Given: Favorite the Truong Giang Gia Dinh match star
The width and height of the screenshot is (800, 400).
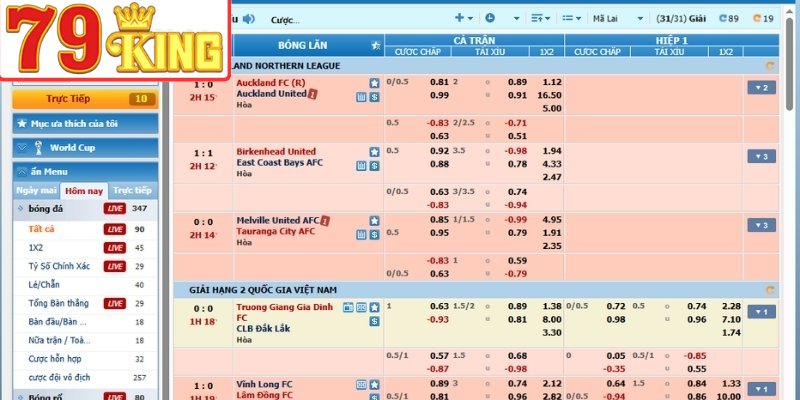Looking at the screenshot, I should 374,308.
